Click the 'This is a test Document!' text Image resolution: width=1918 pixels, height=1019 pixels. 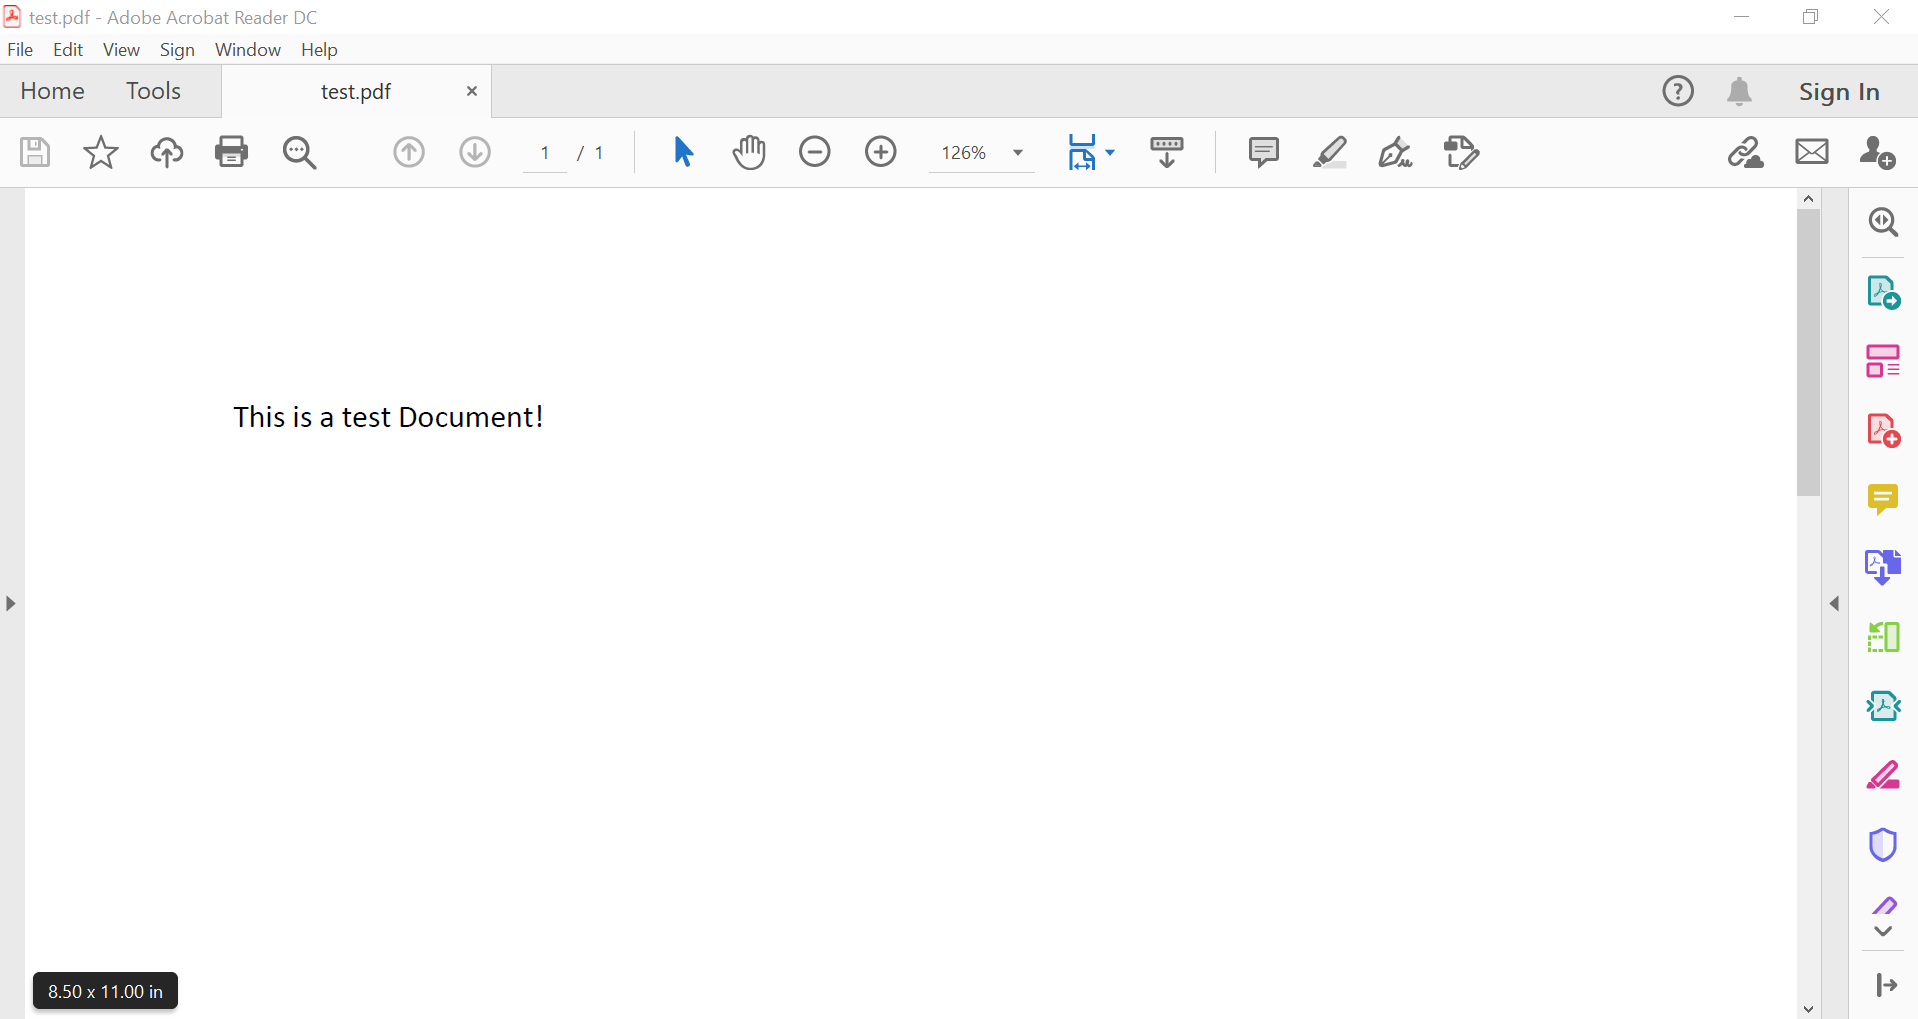click(x=388, y=417)
